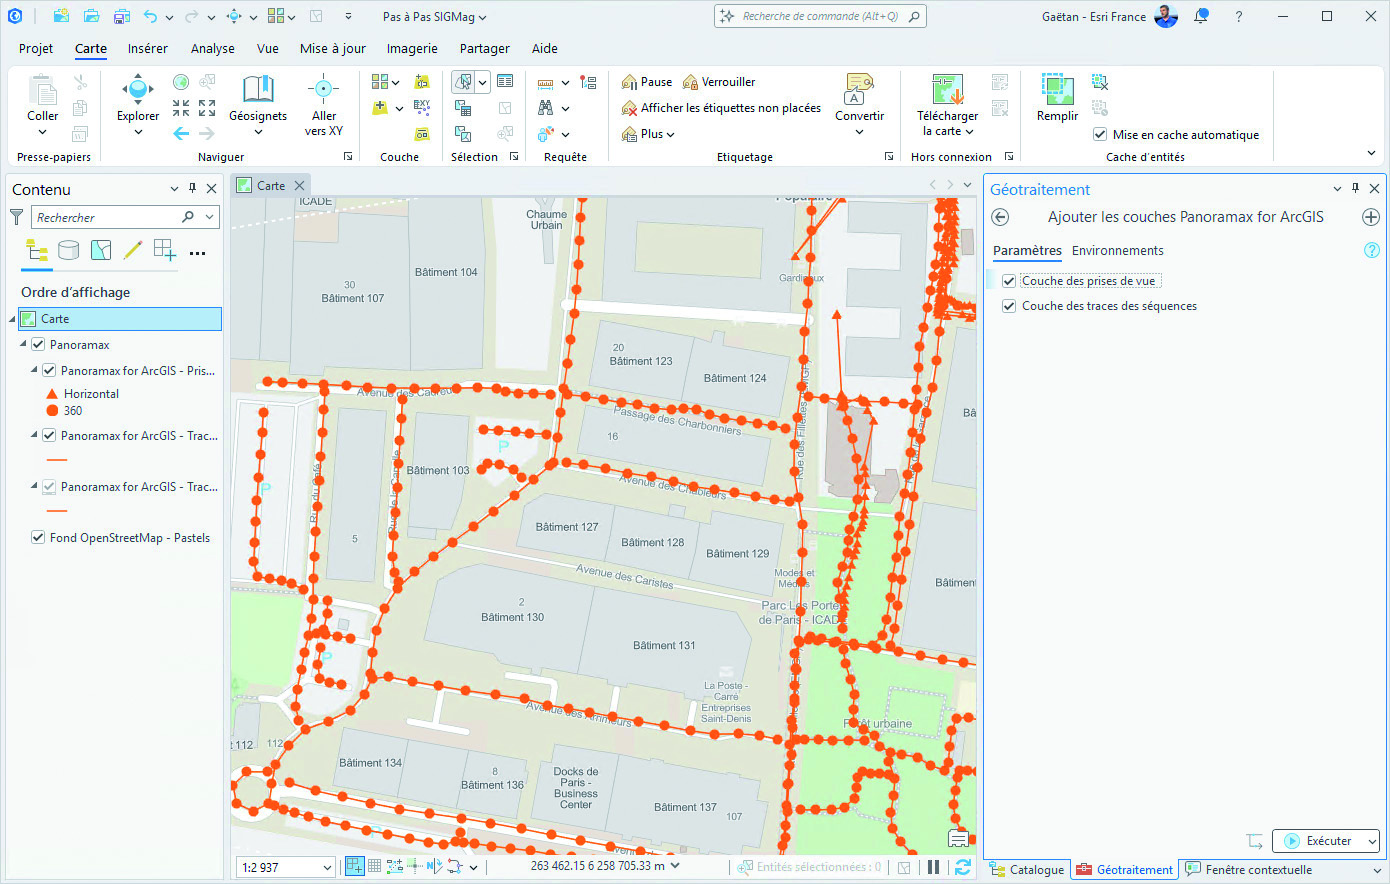Toggle first Panoramax for ArcGIS - Trac... layer

[49, 435]
